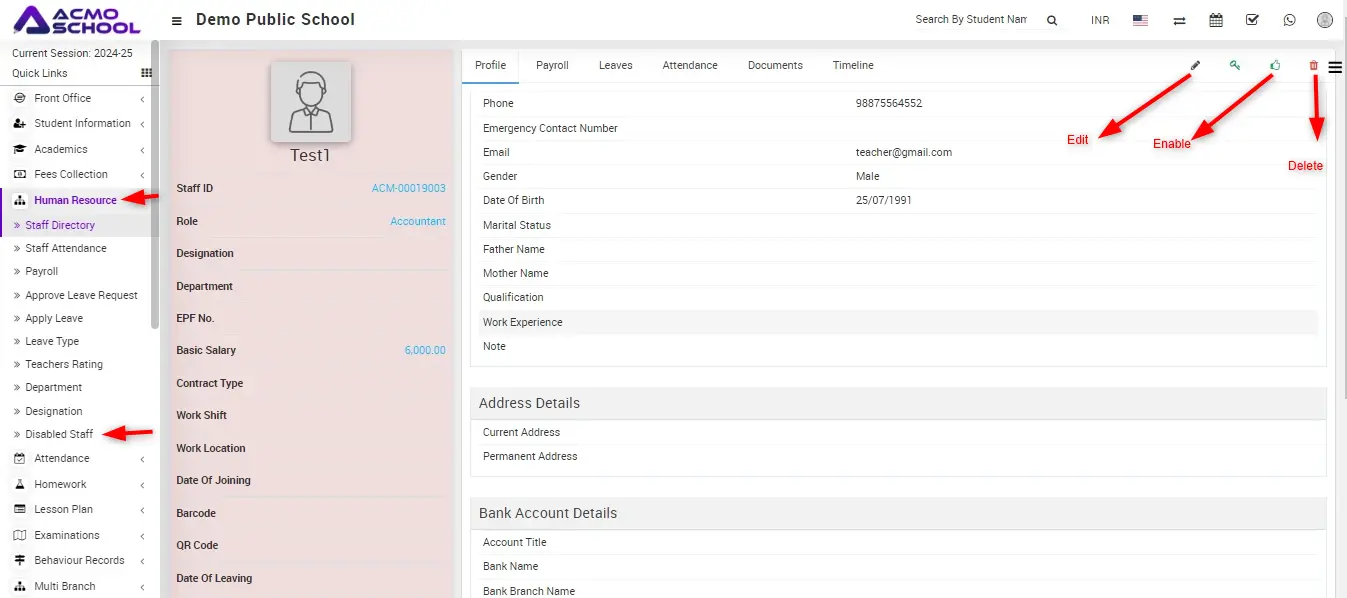Click the INR currency selector
The image size is (1347, 598).
(x=1100, y=20)
